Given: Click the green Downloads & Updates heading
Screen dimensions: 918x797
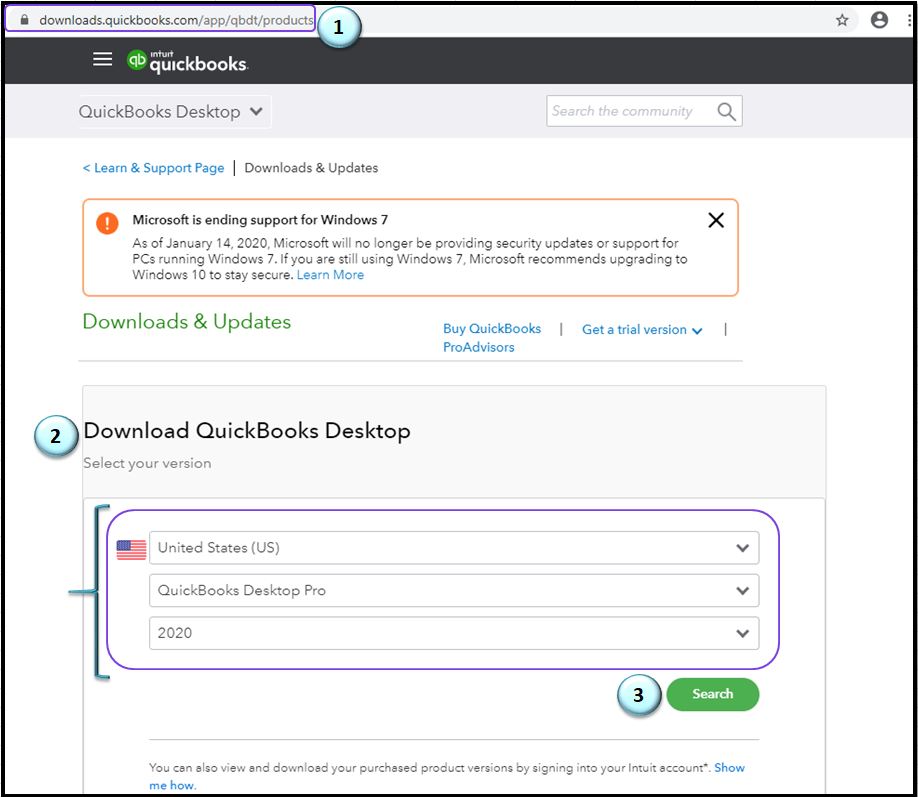Looking at the screenshot, I should (x=187, y=321).
